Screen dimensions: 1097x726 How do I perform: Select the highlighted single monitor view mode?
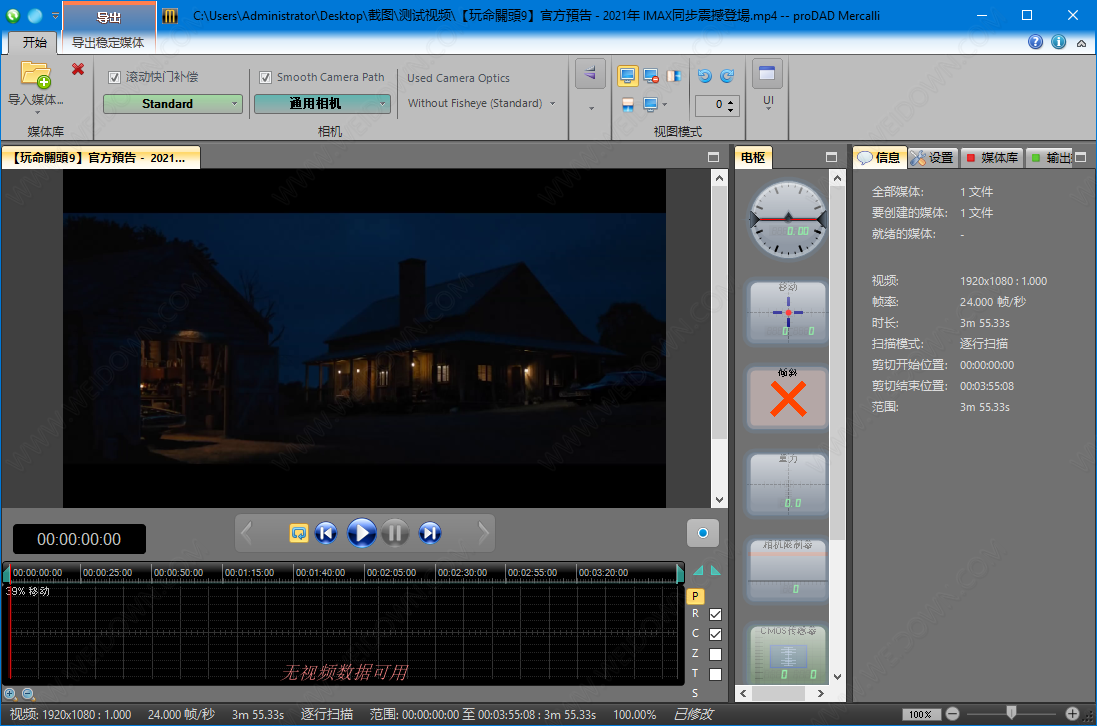(x=628, y=76)
